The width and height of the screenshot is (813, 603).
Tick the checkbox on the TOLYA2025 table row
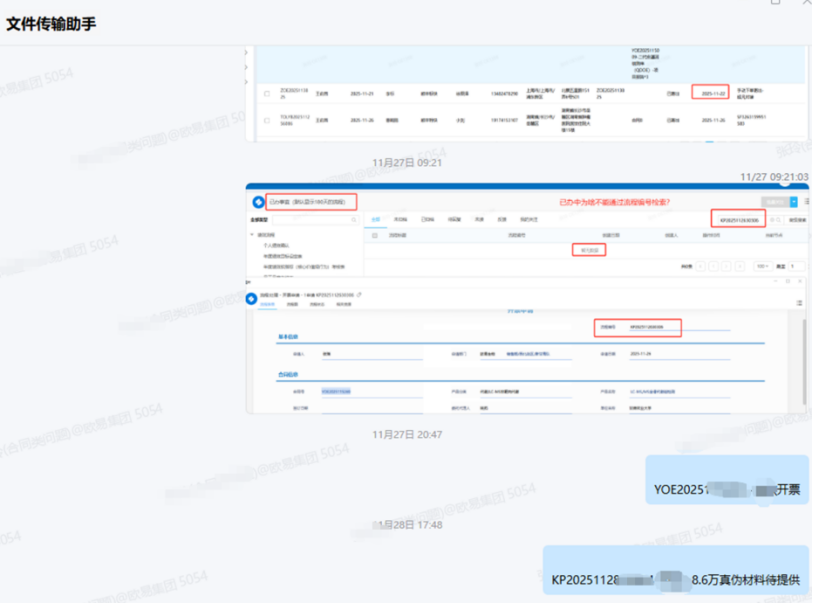point(266,120)
